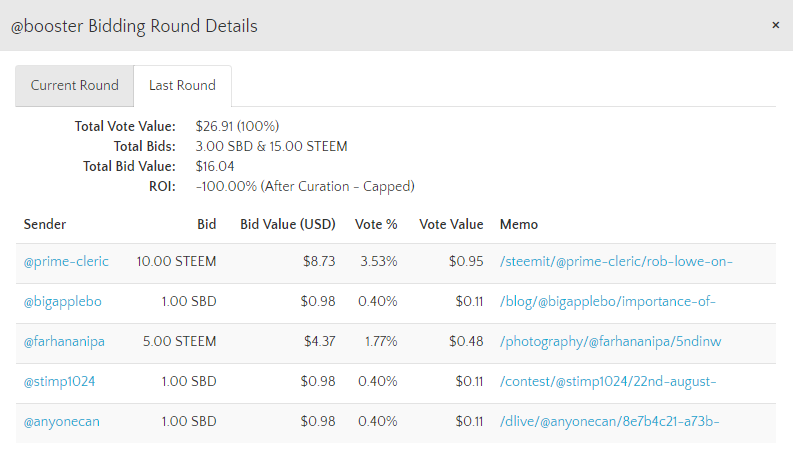
Task: Open @anyonecan sender profile link
Action: pos(62,421)
